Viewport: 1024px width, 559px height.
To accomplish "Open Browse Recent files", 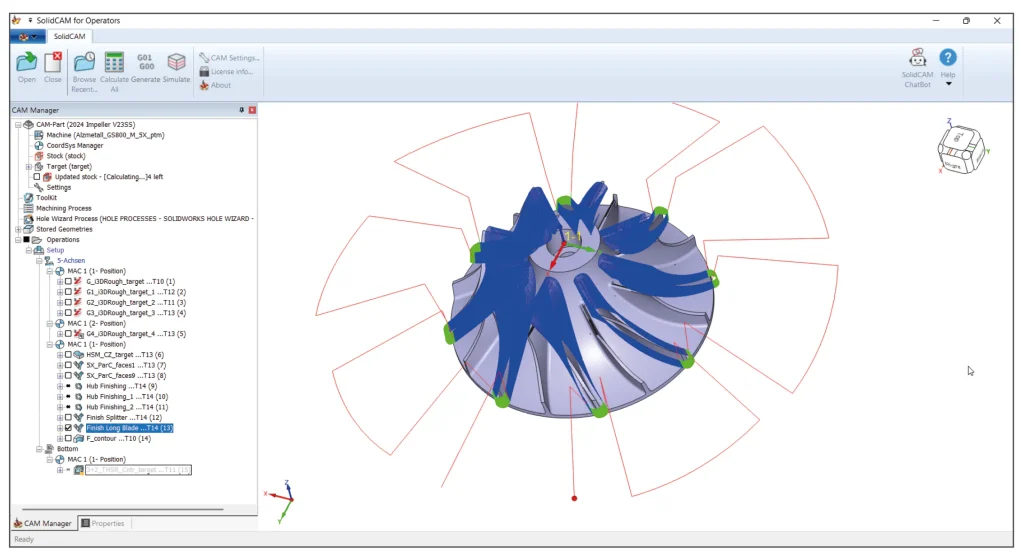I will click(x=85, y=63).
